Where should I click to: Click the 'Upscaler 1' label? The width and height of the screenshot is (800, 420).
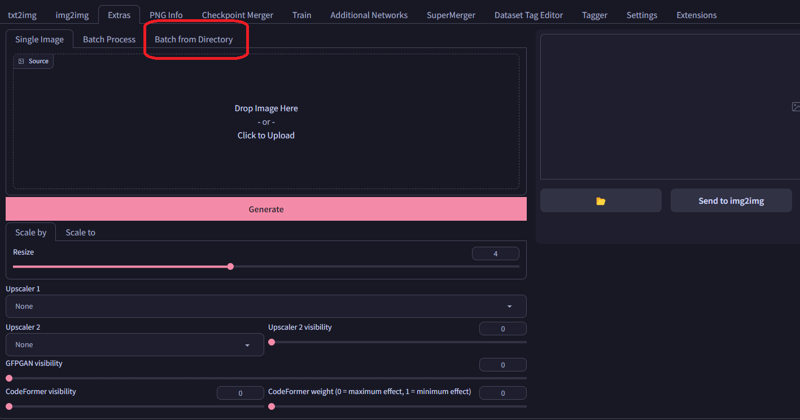(x=22, y=289)
